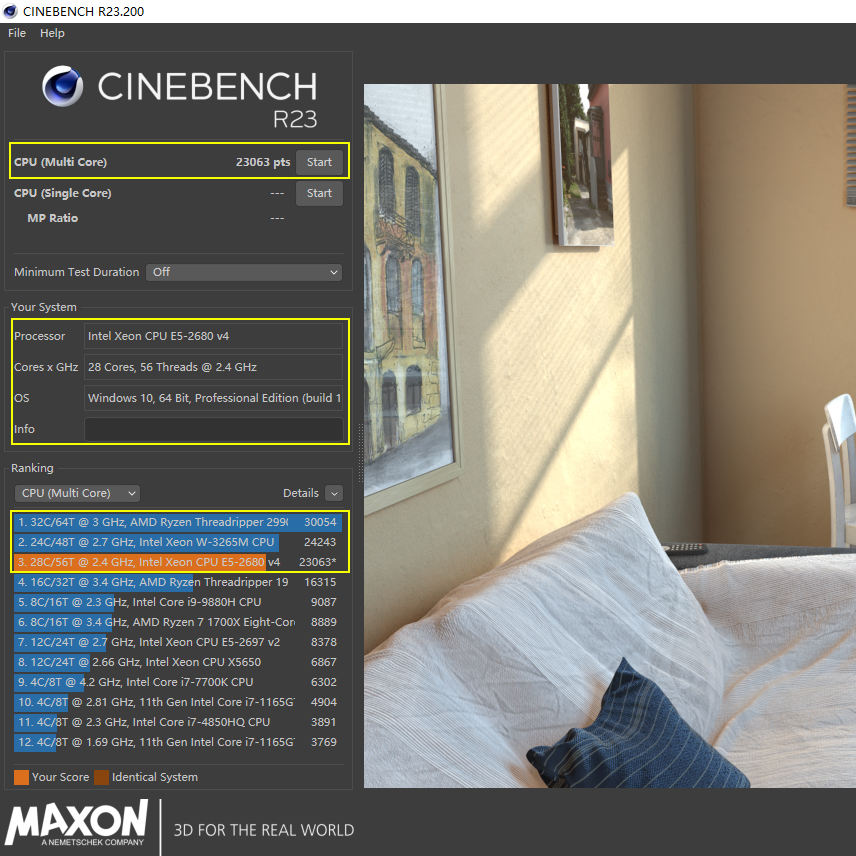Select ranking row 3 Xeon E5-2680 v4
856x856 pixels.
[178, 562]
